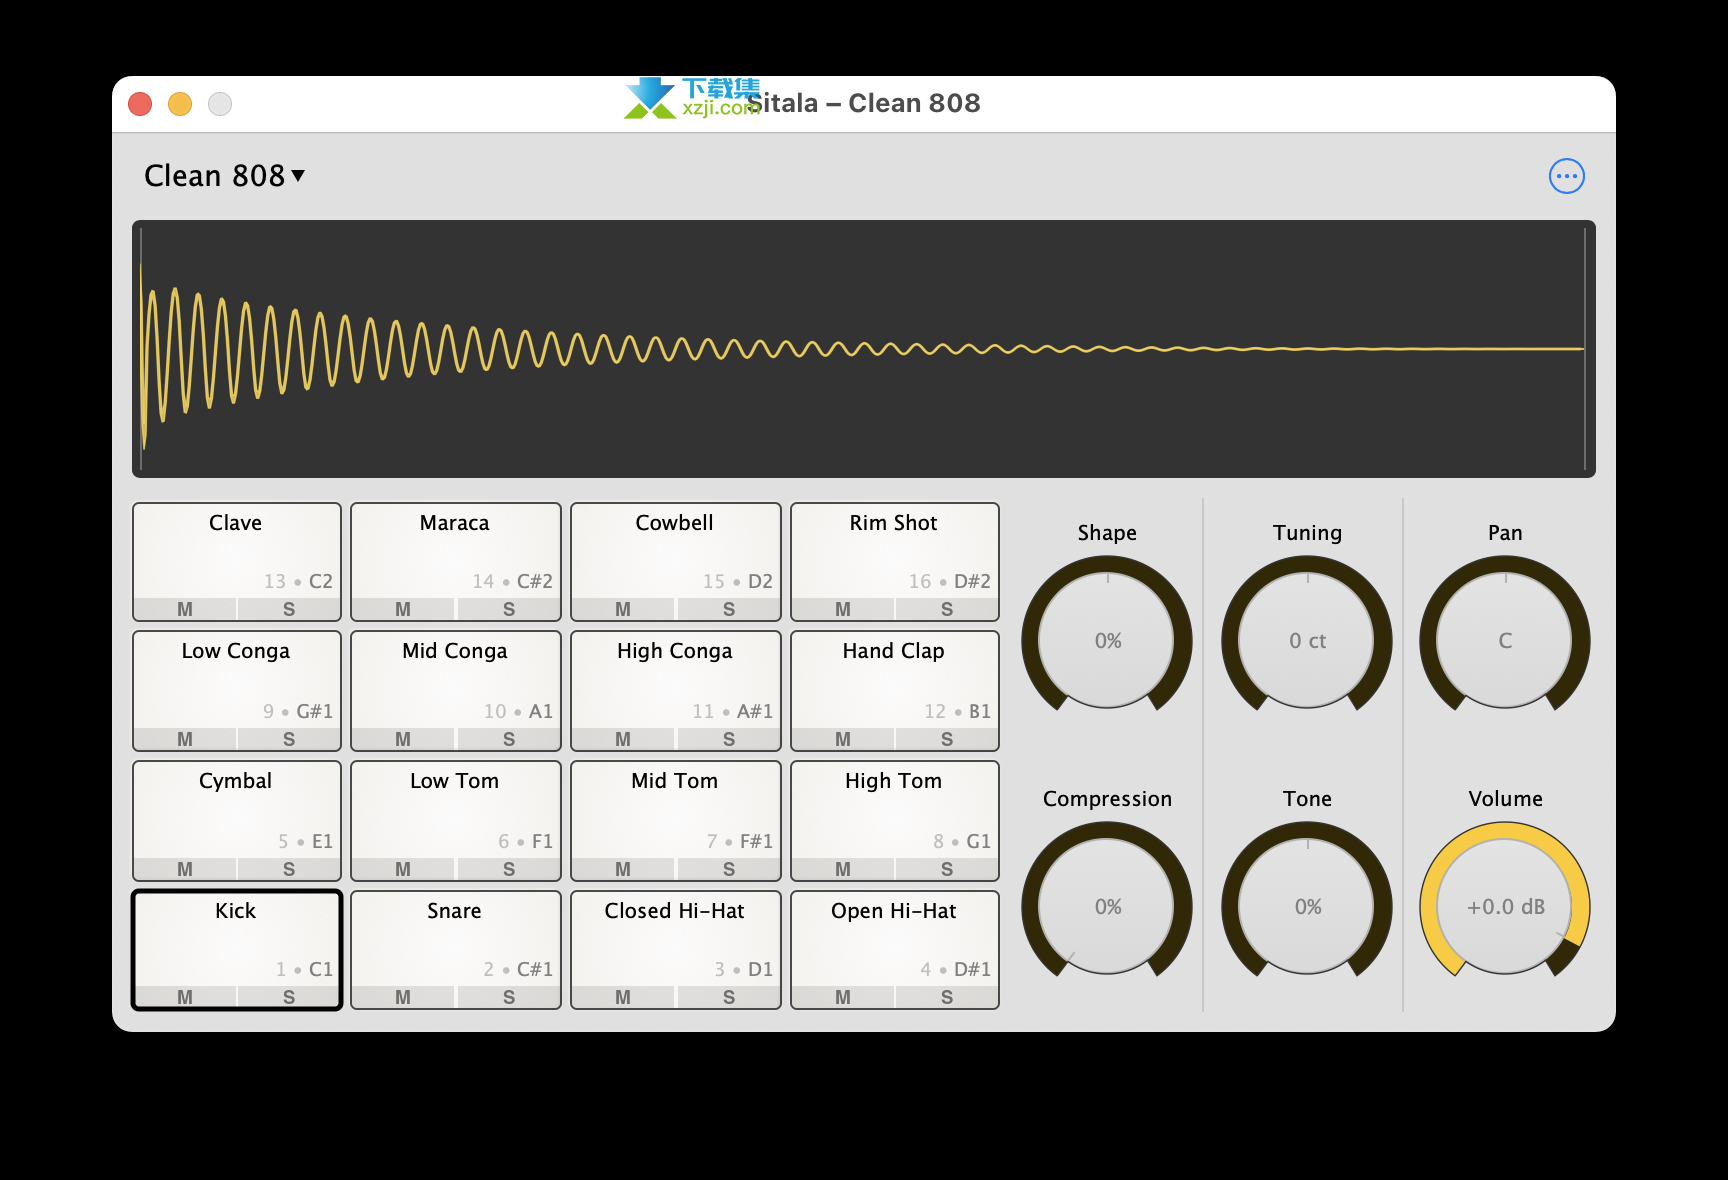Viewport: 1728px width, 1180px height.
Task: Mute the Maraca pad
Action: click(x=403, y=609)
